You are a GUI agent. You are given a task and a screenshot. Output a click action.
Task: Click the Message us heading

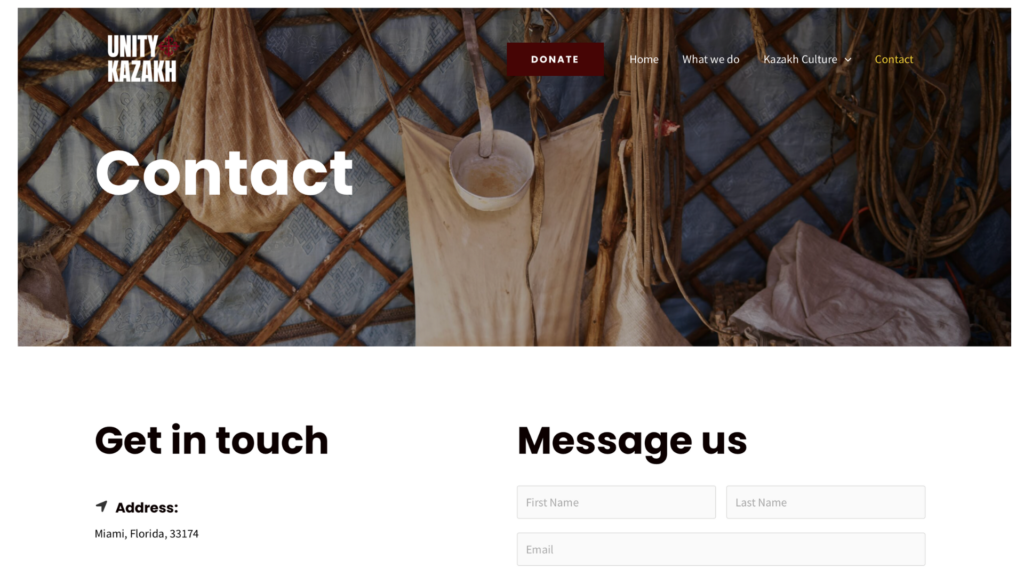pos(632,441)
